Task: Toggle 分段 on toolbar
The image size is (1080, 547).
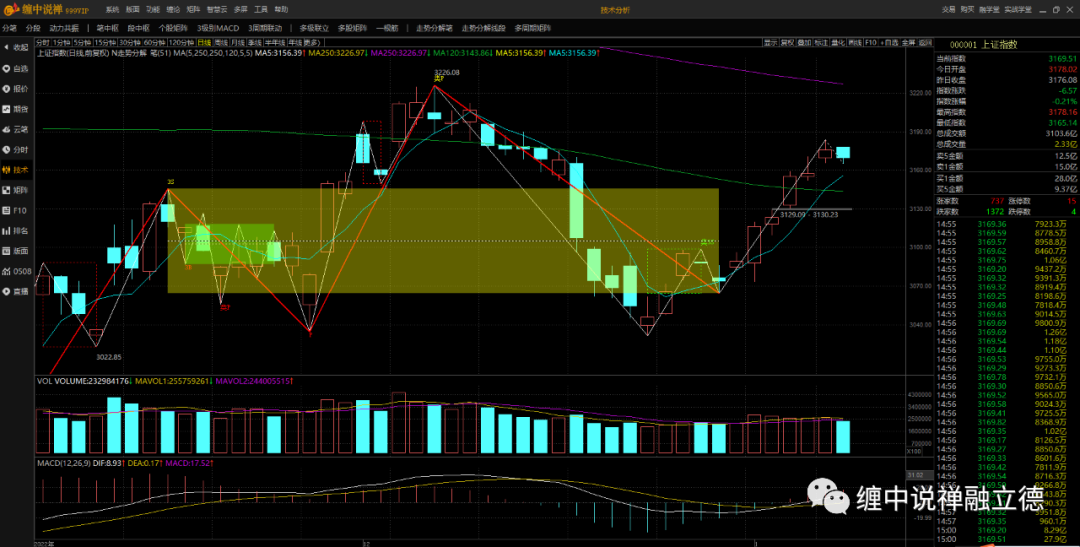Action: click(33, 28)
